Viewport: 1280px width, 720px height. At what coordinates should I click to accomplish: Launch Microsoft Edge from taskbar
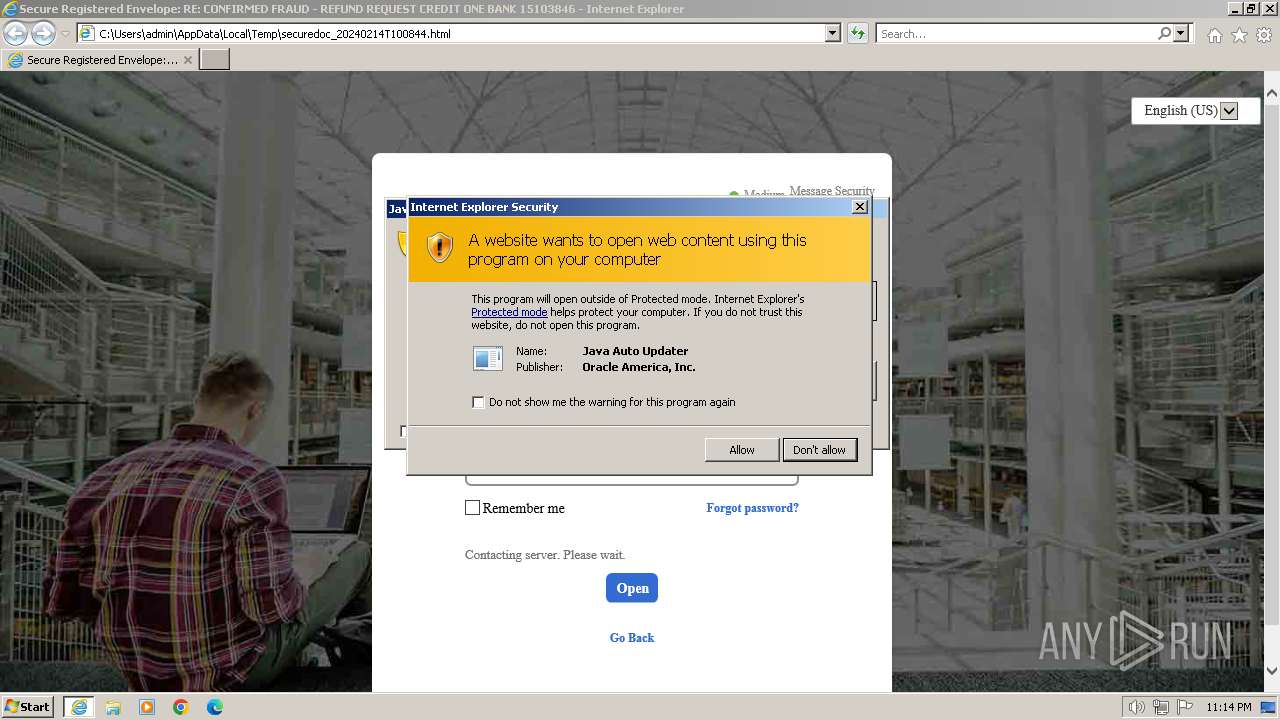coord(215,707)
